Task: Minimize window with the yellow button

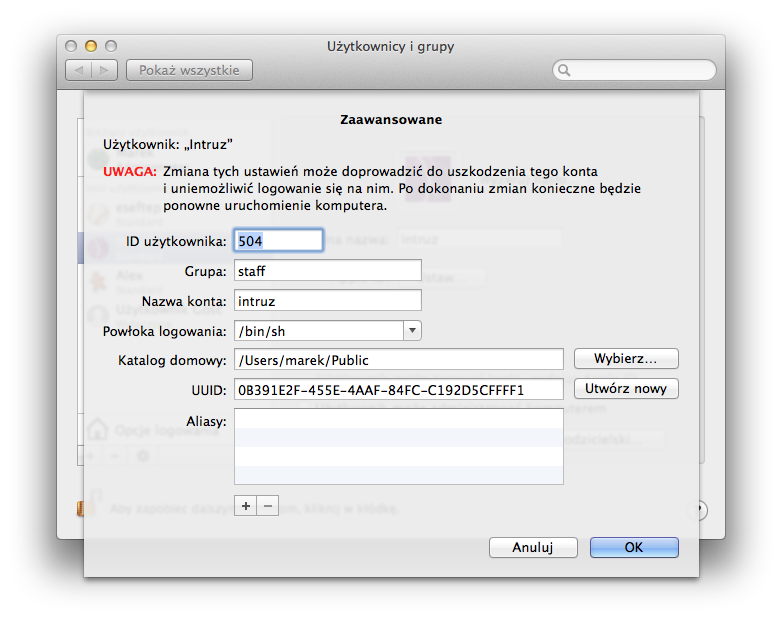Action: pos(91,46)
